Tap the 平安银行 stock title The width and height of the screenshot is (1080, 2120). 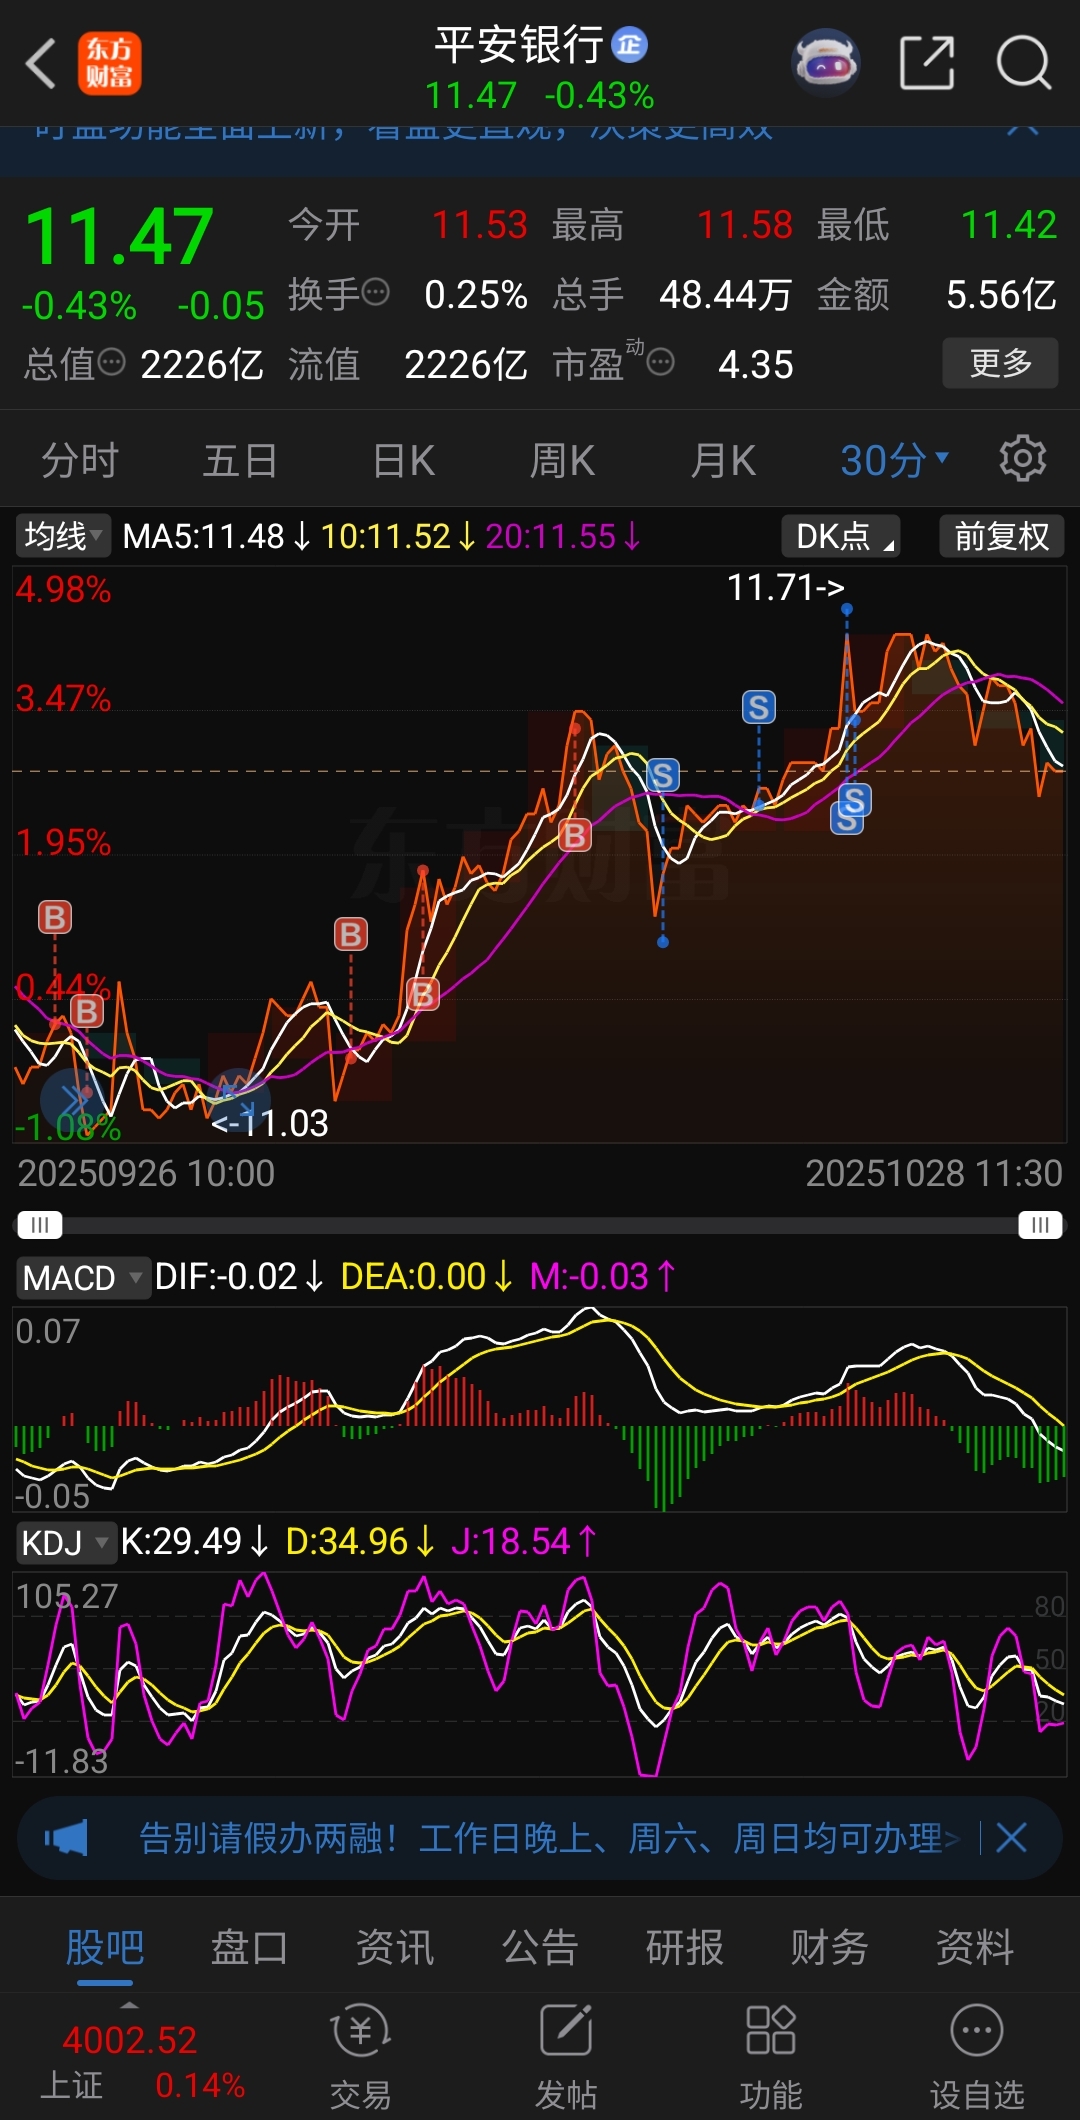point(519,45)
